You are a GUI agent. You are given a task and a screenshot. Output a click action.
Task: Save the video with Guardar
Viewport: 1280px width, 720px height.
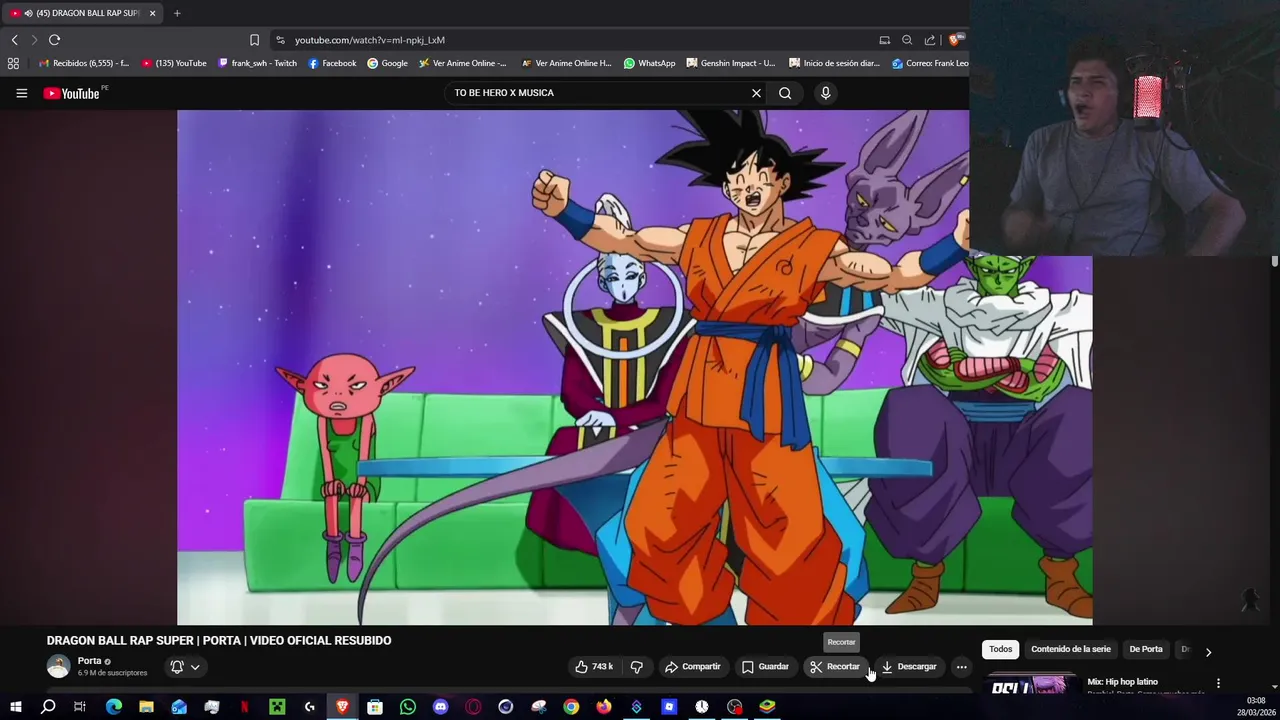coord(765,667)
